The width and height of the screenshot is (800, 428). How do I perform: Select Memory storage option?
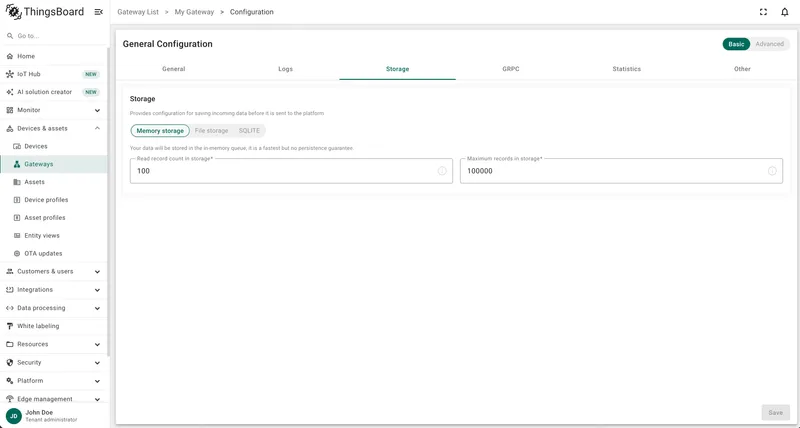[160, 131]
